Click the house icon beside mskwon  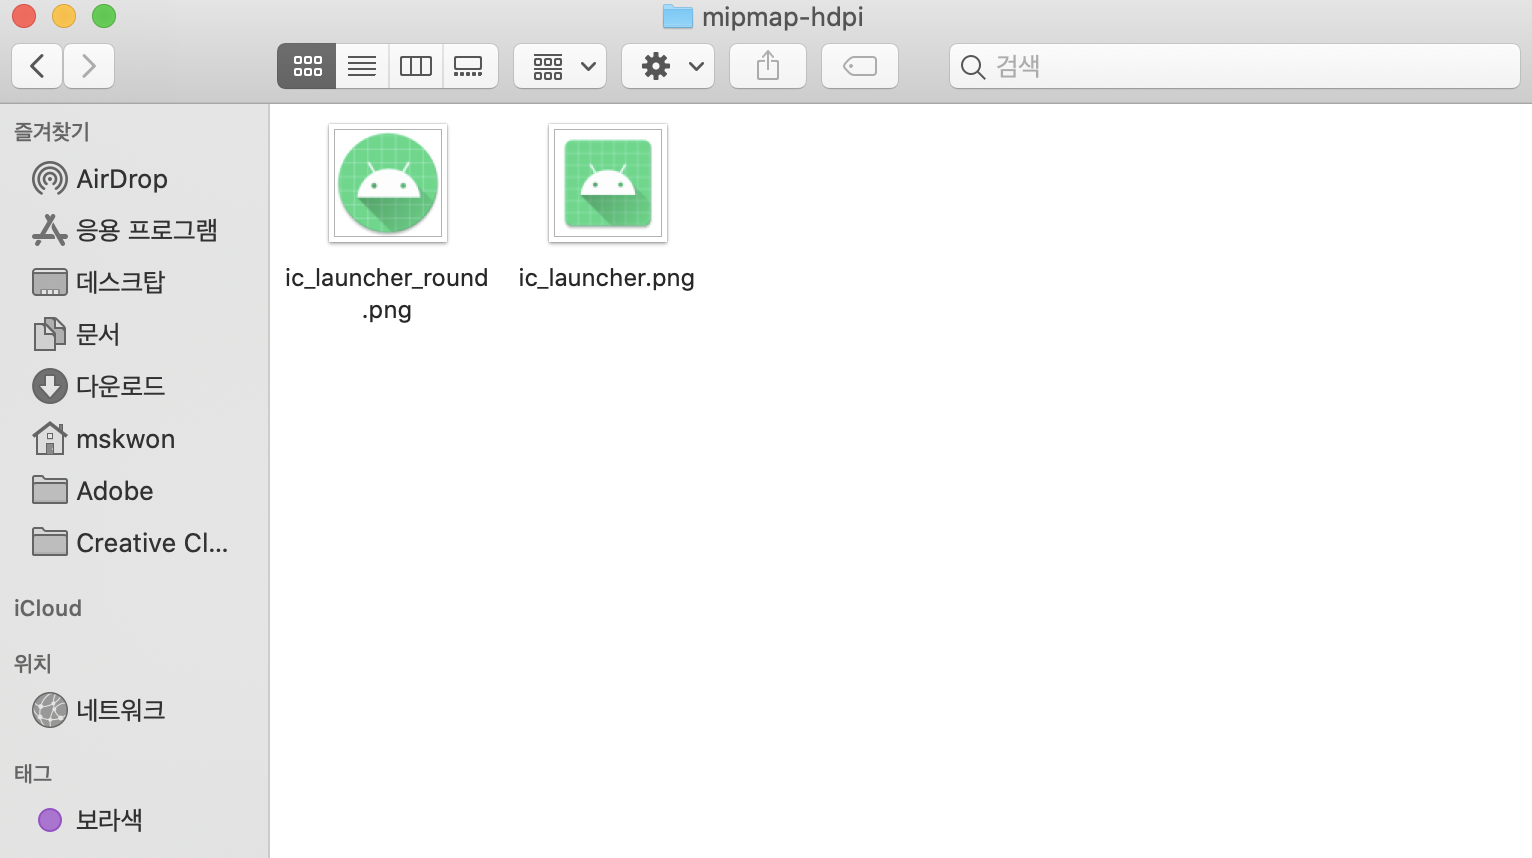pyautogui.click(x=50, y=438)
